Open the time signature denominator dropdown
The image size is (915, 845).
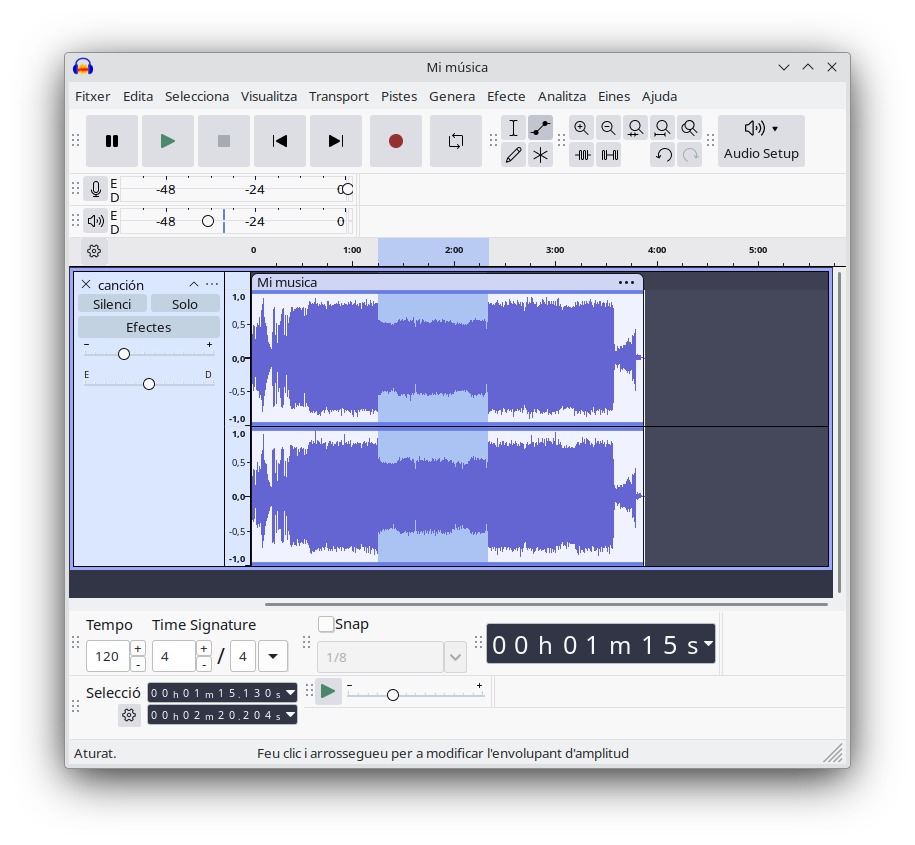[x=273, y=657]
